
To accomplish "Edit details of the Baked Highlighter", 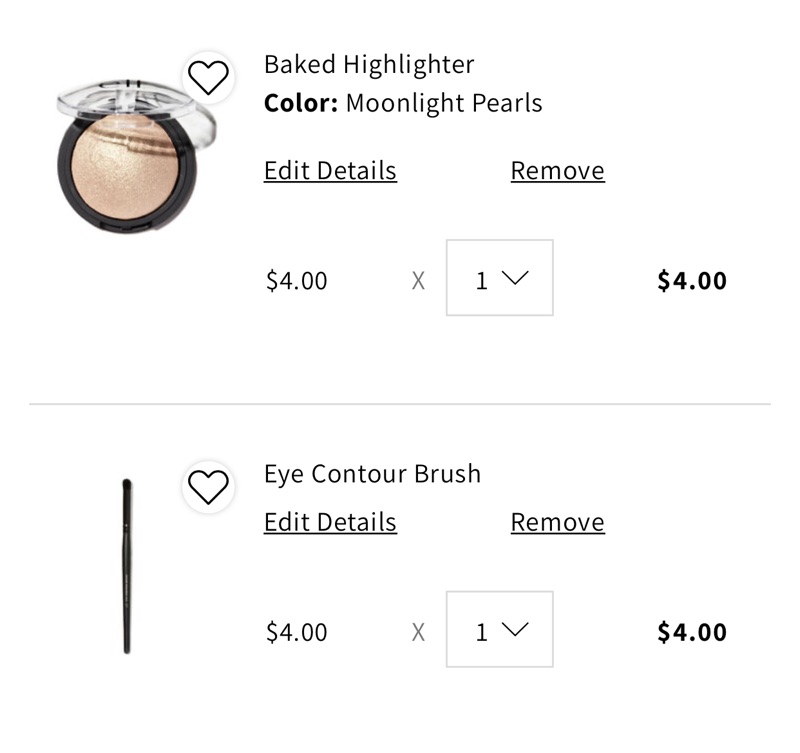I will 330,171.
